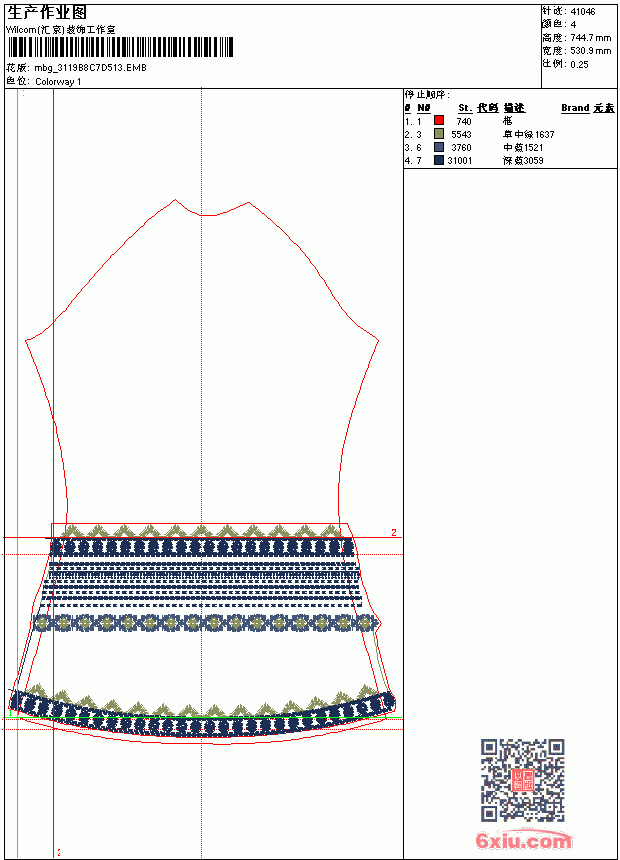Click the Brand column header
The width and height of the screenshot is (620, 860).
point(575,108)
